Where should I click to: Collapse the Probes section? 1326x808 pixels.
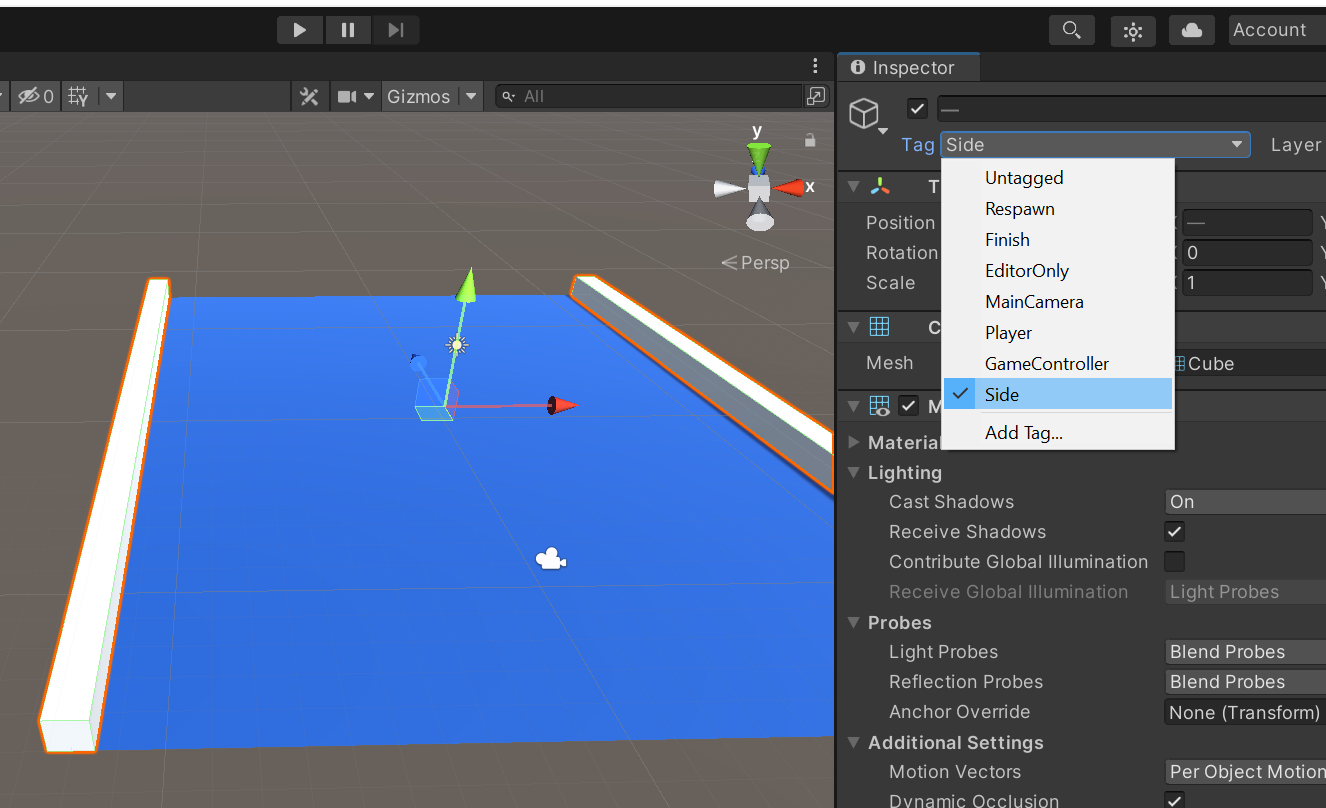click(x=853, y=622)
